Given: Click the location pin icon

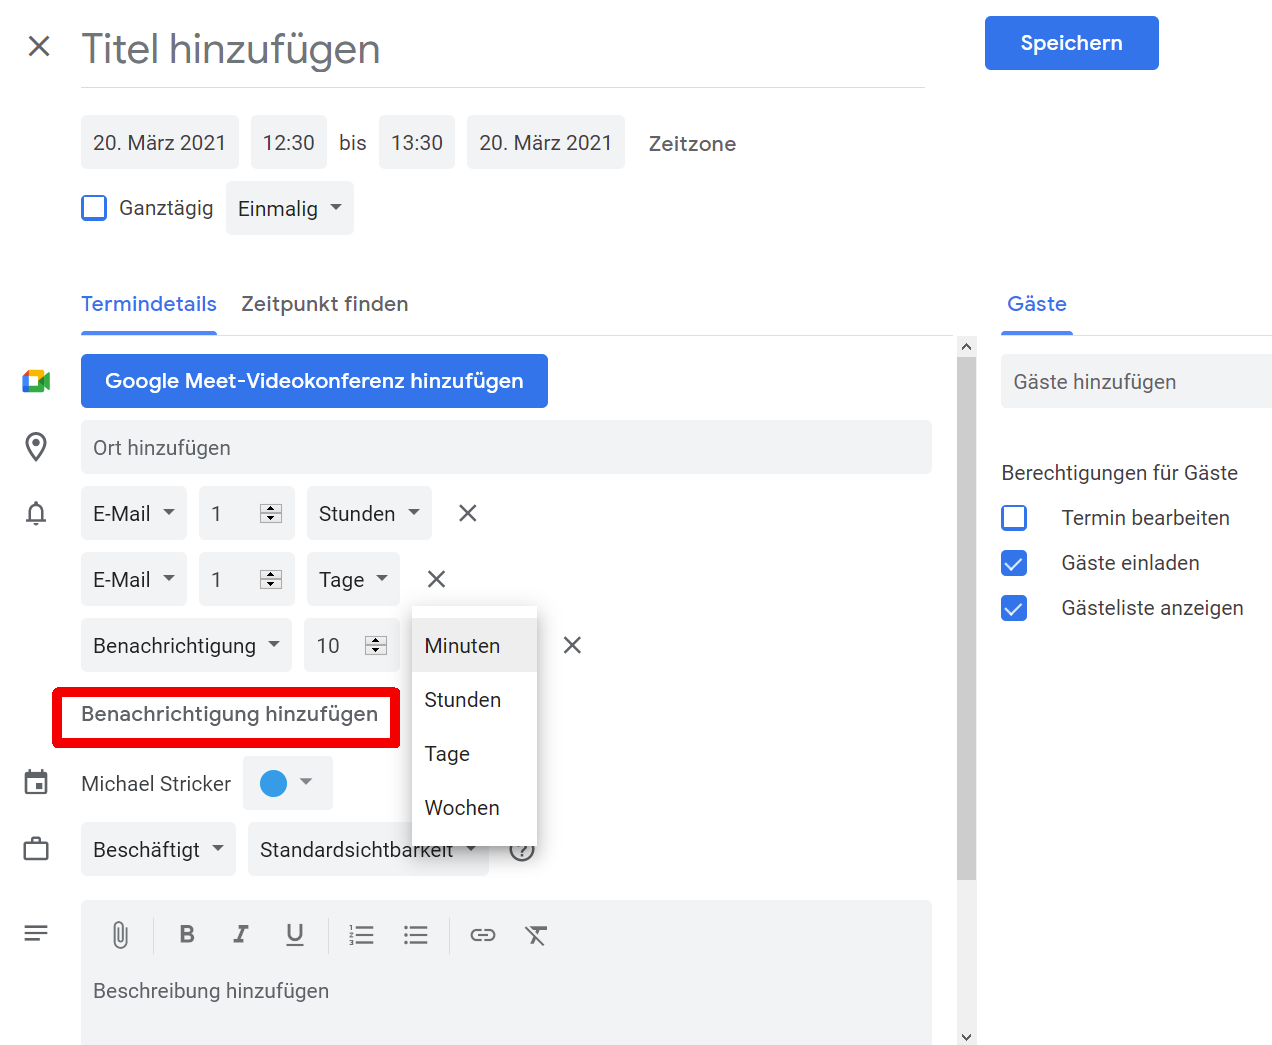Looking at the screenshot, I should (x=36, y=447).
